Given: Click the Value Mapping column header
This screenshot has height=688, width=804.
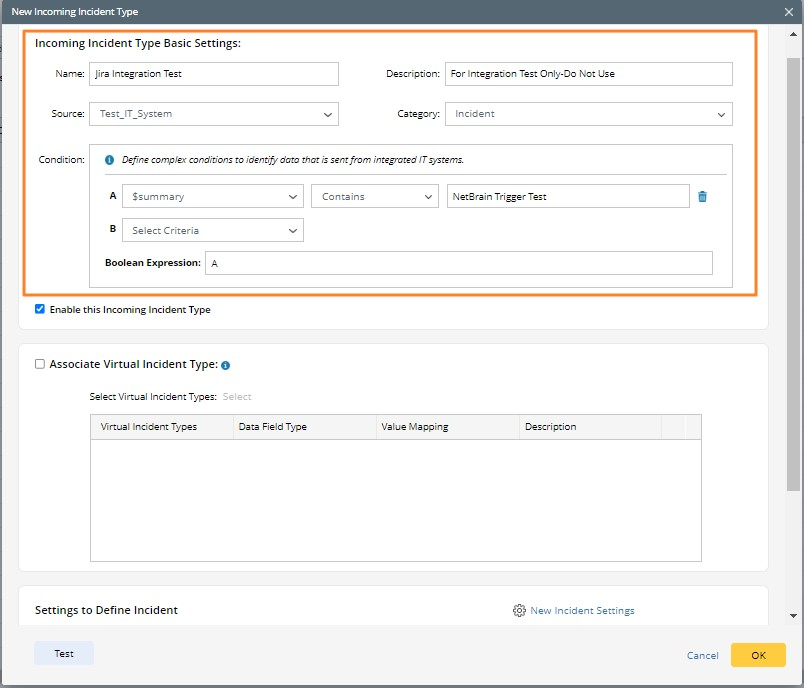Looking at the screenshot, I should click(x=414, y=427).
